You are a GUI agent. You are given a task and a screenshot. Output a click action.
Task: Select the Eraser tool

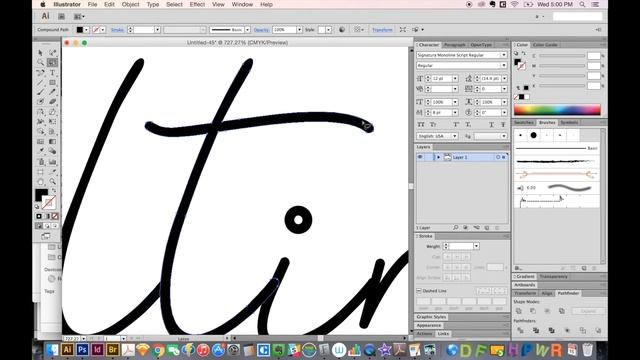coord(52,102)
